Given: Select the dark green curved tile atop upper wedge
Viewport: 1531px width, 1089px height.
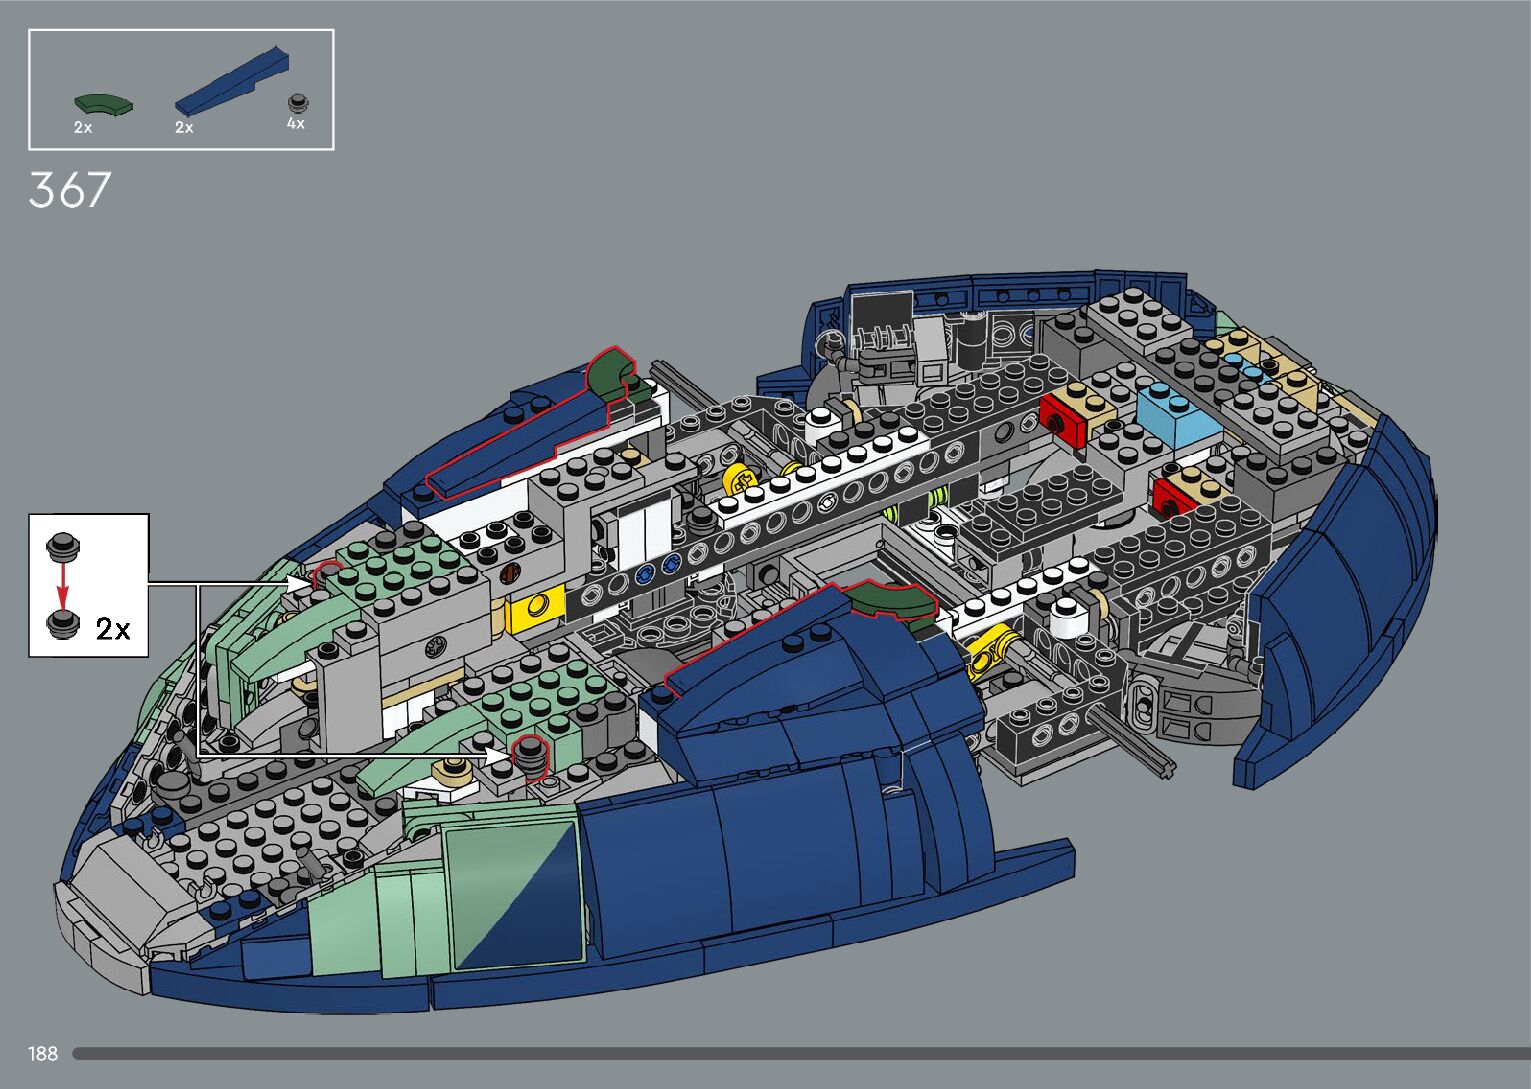Looking at the screenshot, I should pyautogui.click(x=612, y=374).
